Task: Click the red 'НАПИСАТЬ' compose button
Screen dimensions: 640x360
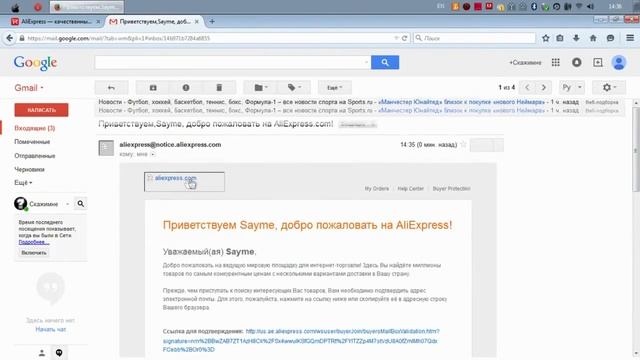Action: tap(41, 110)
